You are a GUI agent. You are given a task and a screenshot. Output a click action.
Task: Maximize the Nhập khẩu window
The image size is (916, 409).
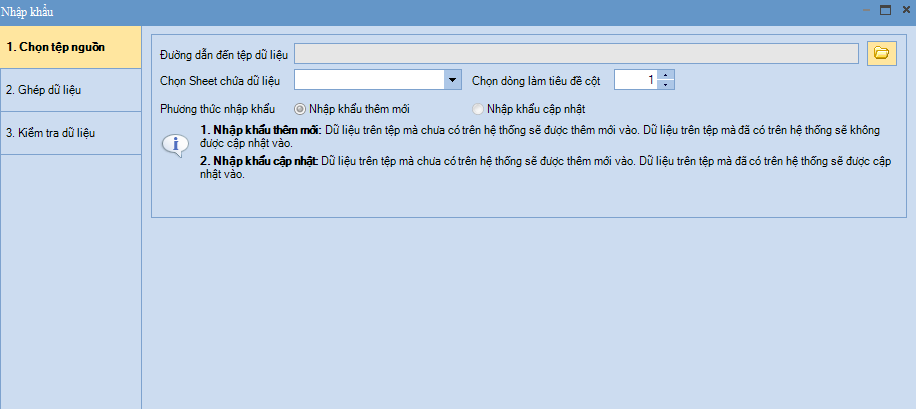[886, 10]
